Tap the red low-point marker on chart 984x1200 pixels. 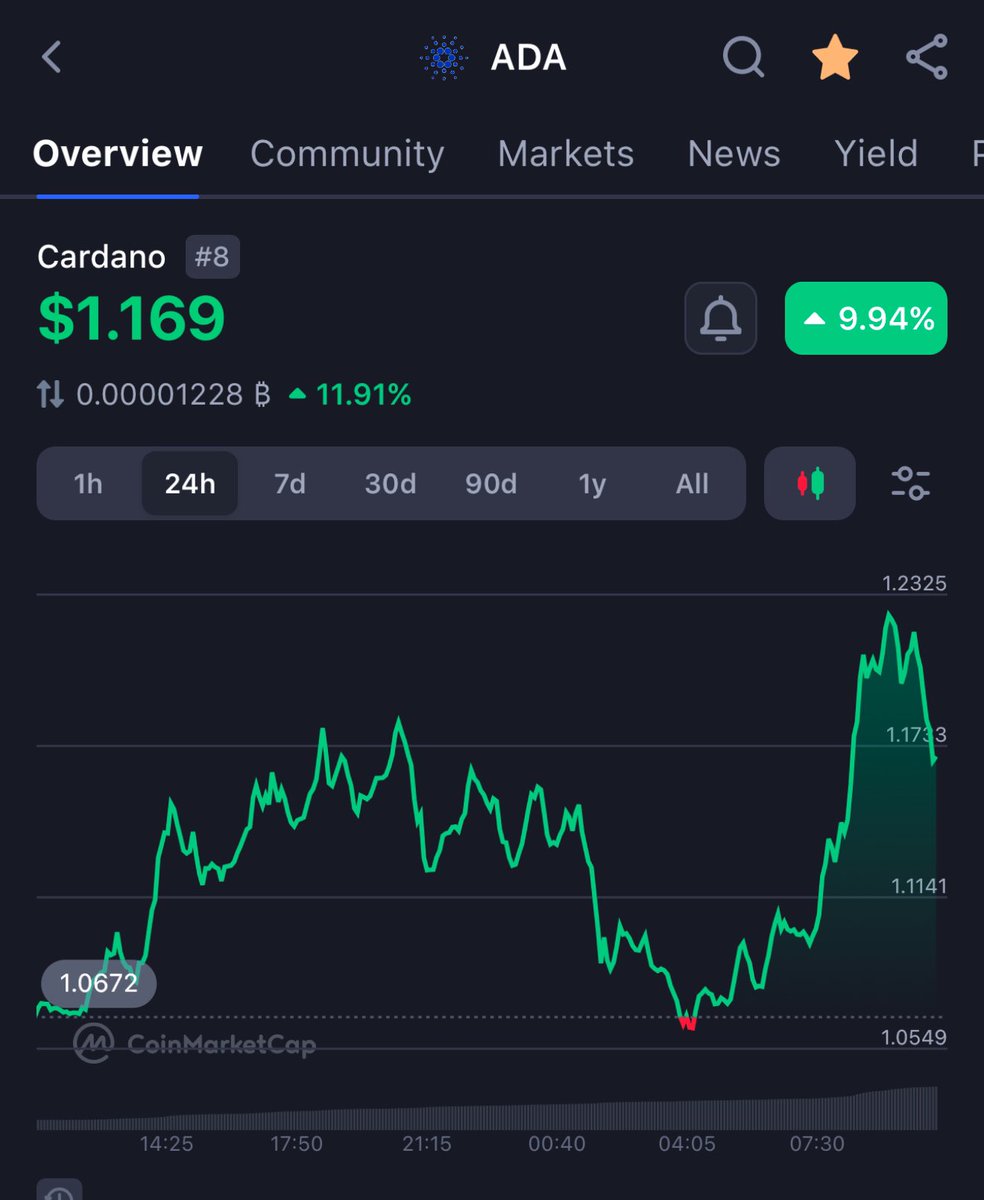pyautogui.click(x=687, y=1022)
